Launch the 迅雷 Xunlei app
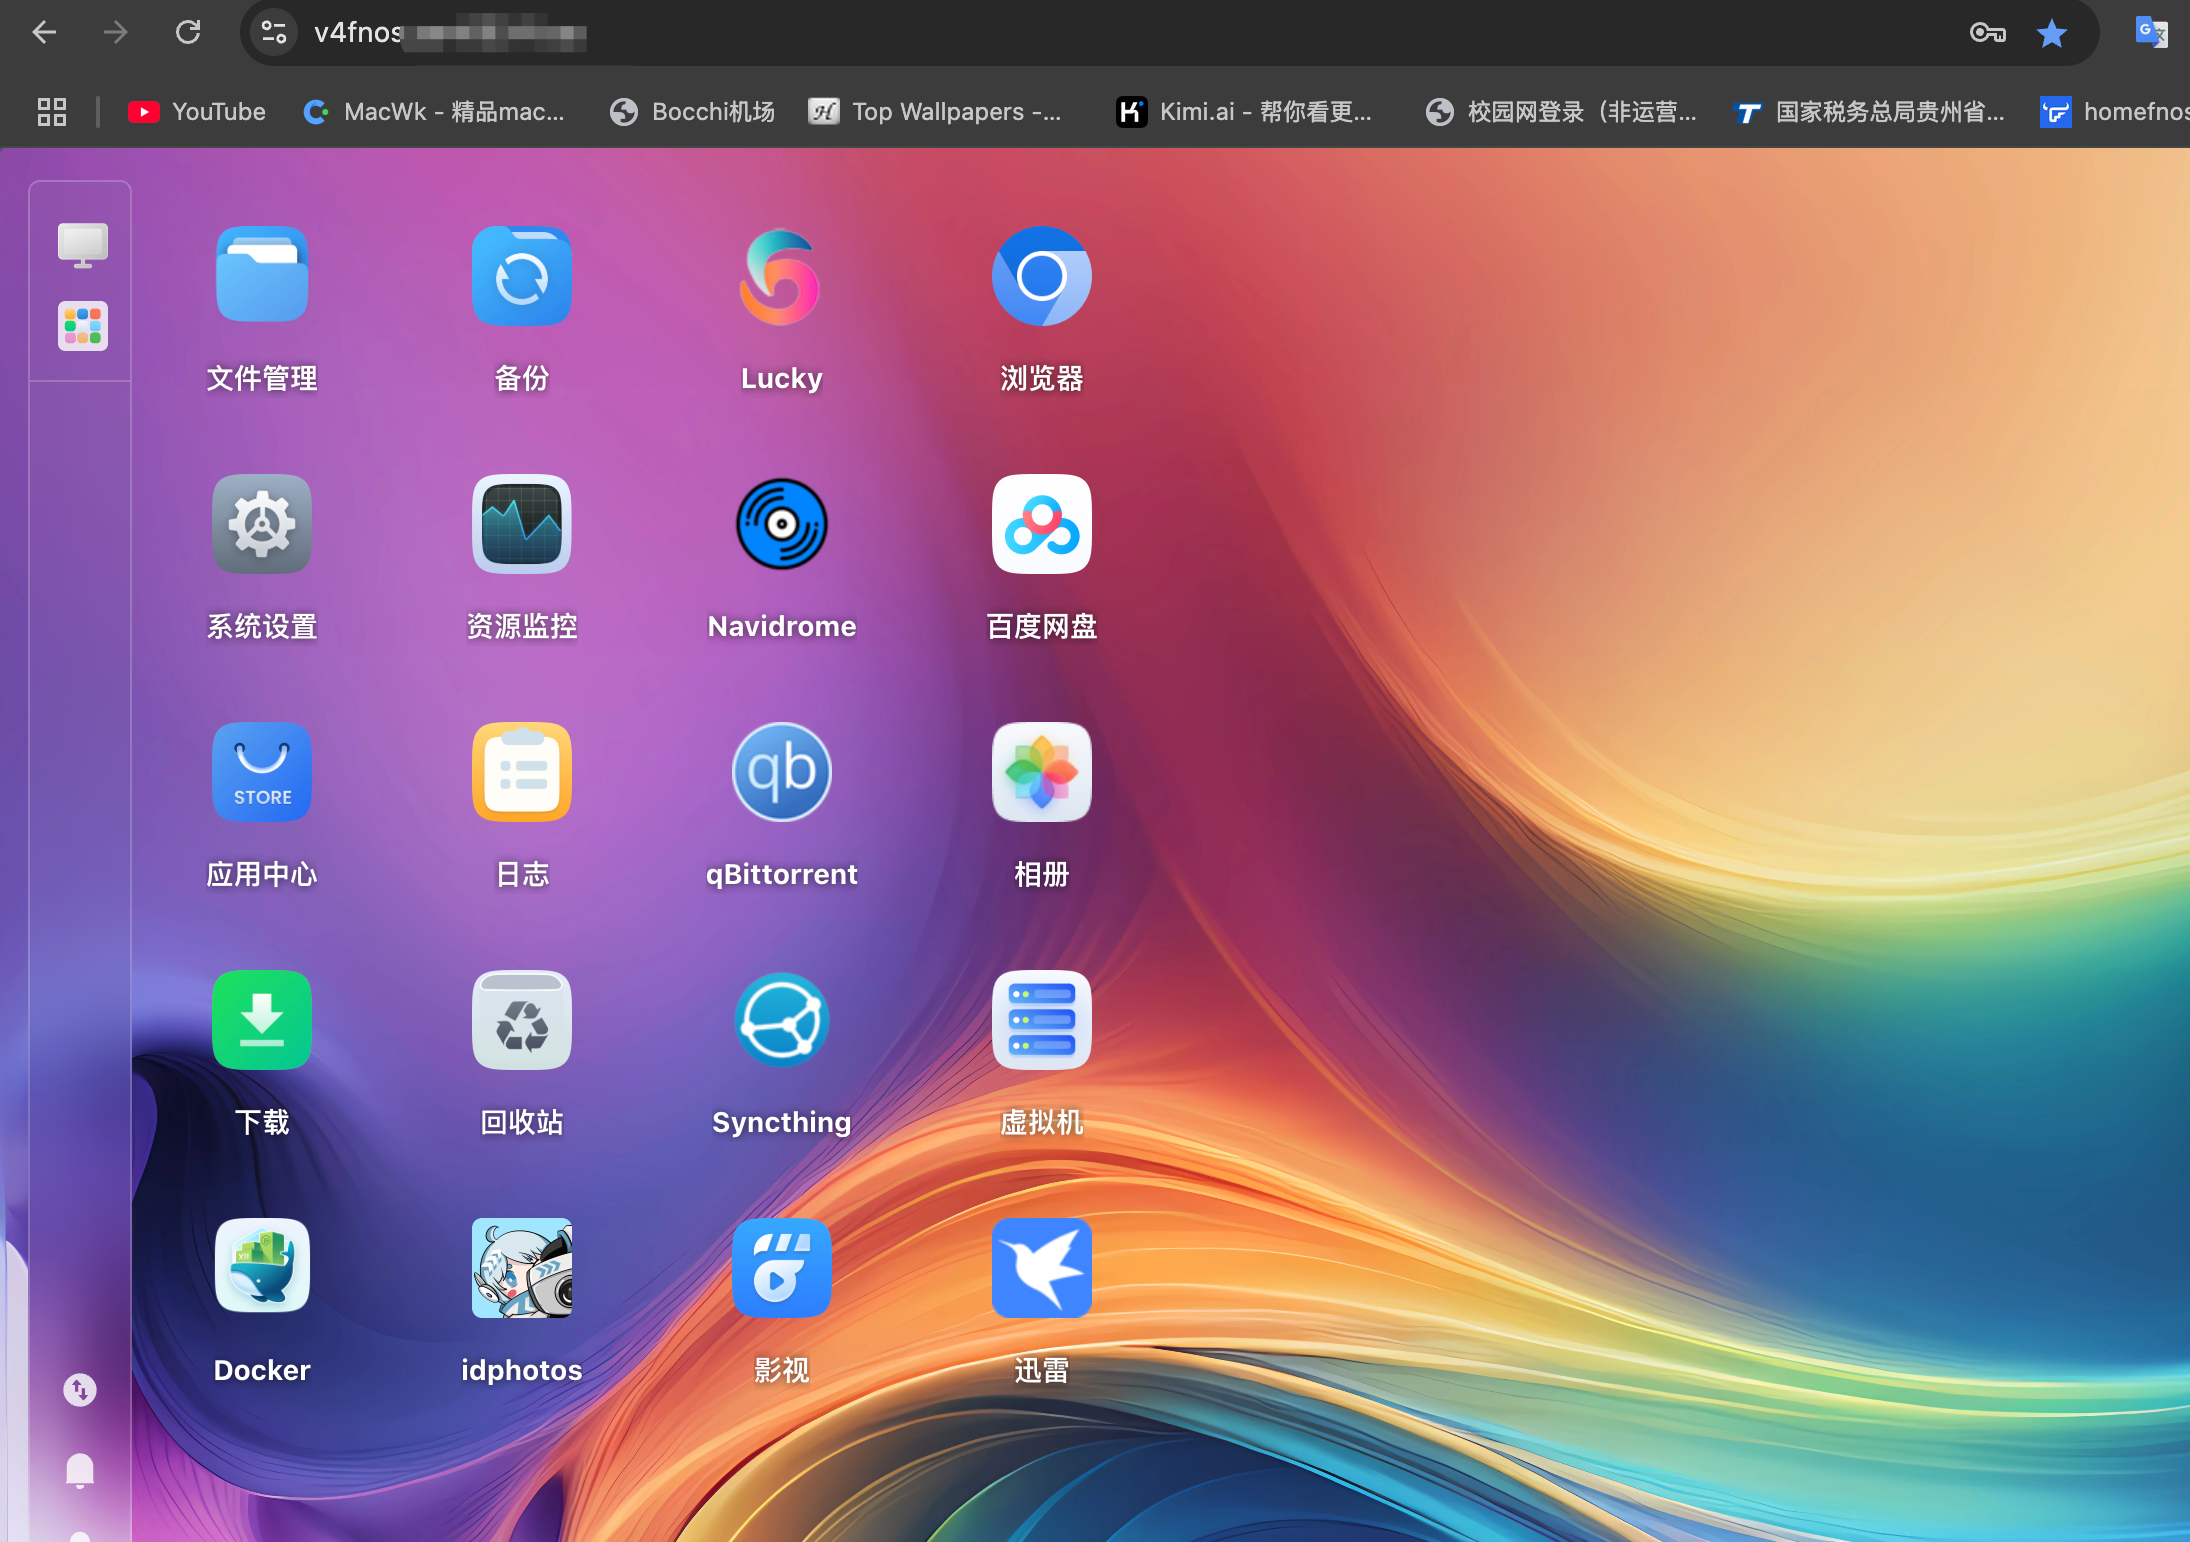Screen dimensions: 2190x1542 click(x=1042, y=1268)
